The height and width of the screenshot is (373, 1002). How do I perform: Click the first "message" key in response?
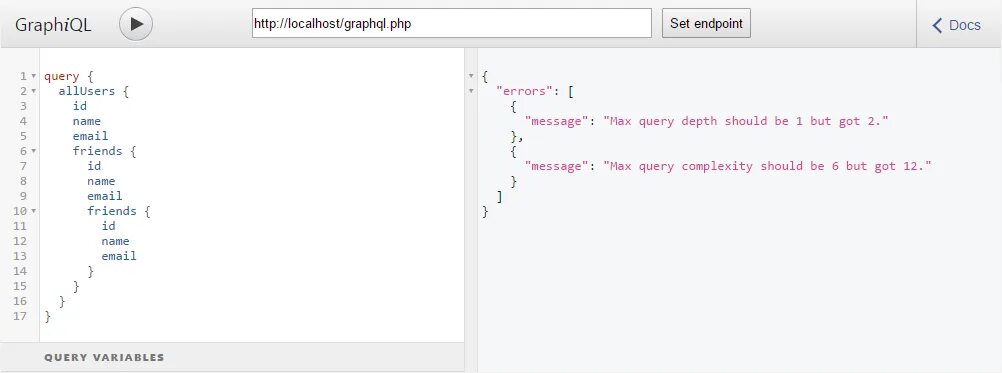click(x=556, y=121)
